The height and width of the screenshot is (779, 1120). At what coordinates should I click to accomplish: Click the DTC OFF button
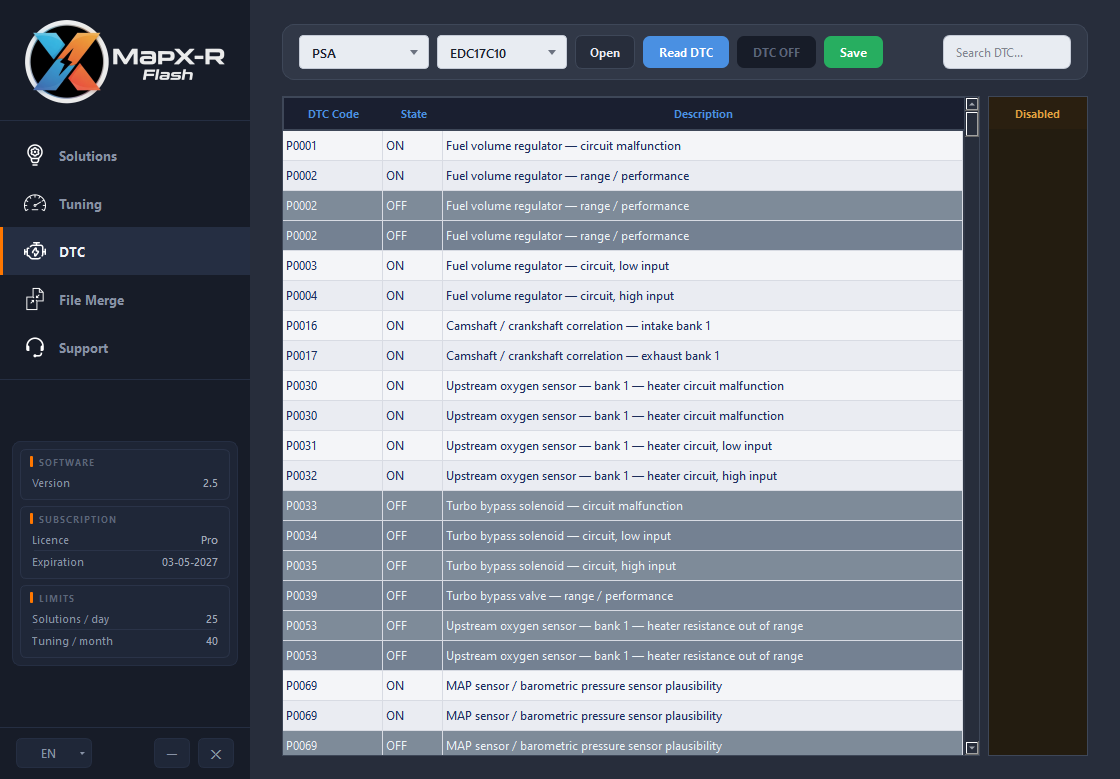pyautogui.click(x=776, y=52)
